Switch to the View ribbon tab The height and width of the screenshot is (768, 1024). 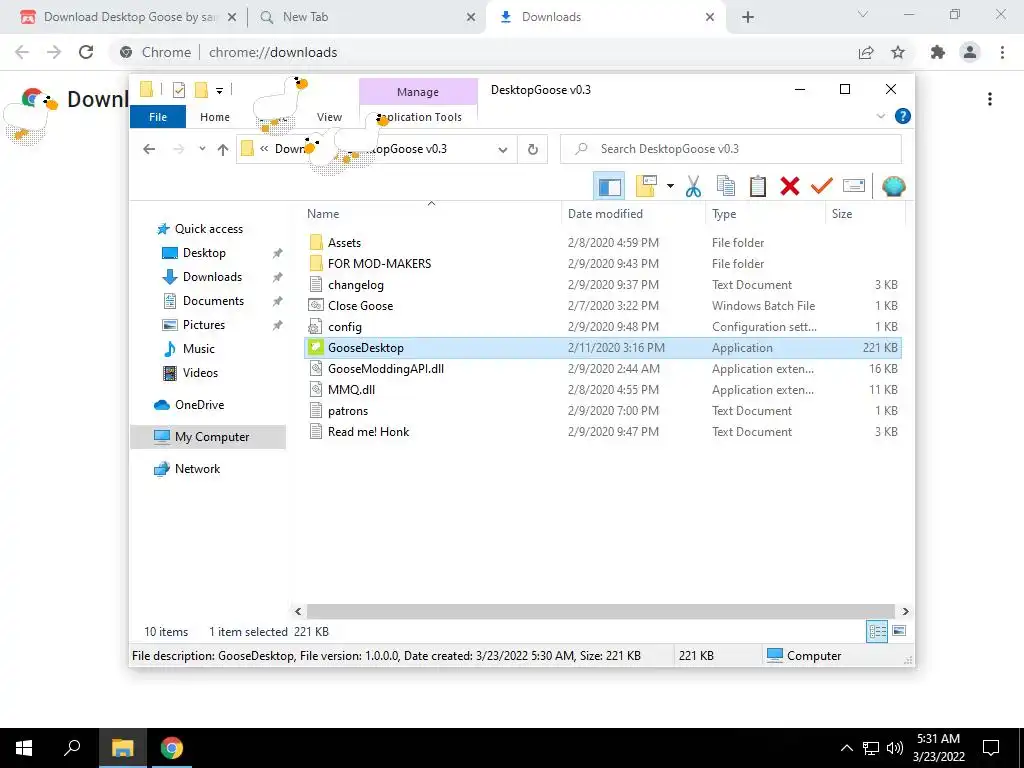[x=329, y=117]
